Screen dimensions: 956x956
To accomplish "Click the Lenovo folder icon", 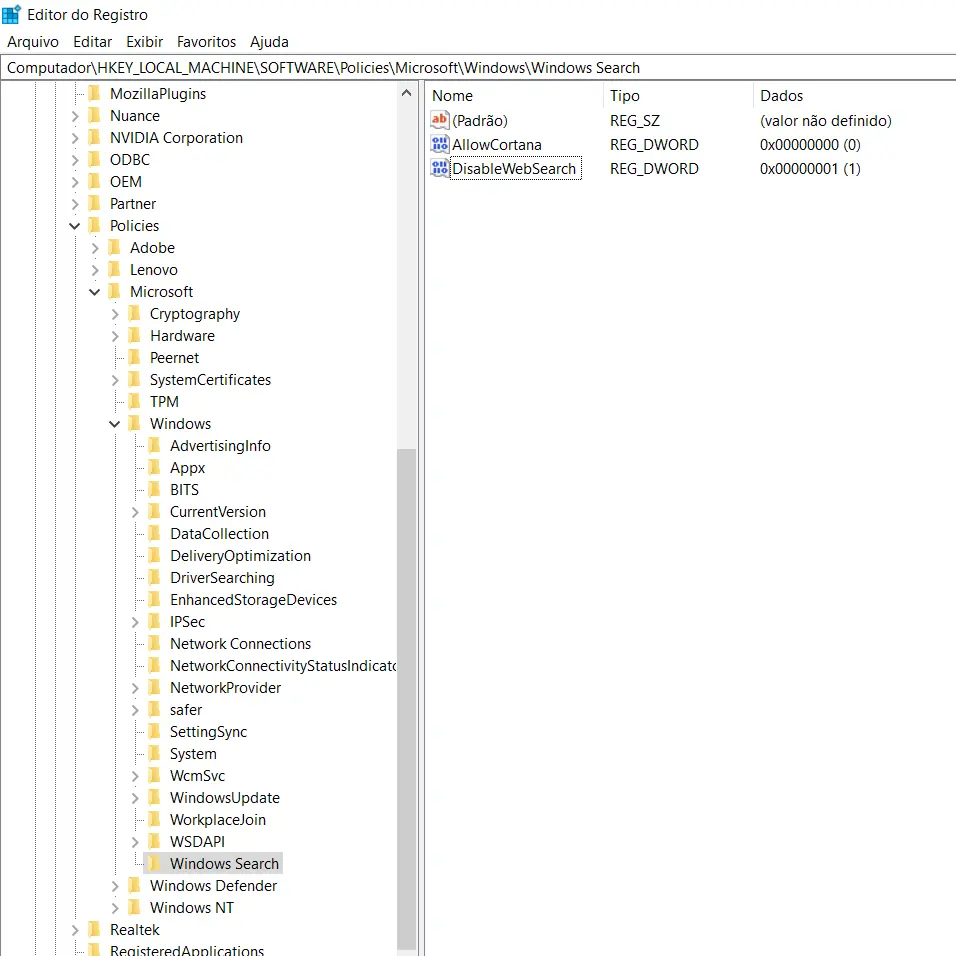I will [x=115, y=269].
